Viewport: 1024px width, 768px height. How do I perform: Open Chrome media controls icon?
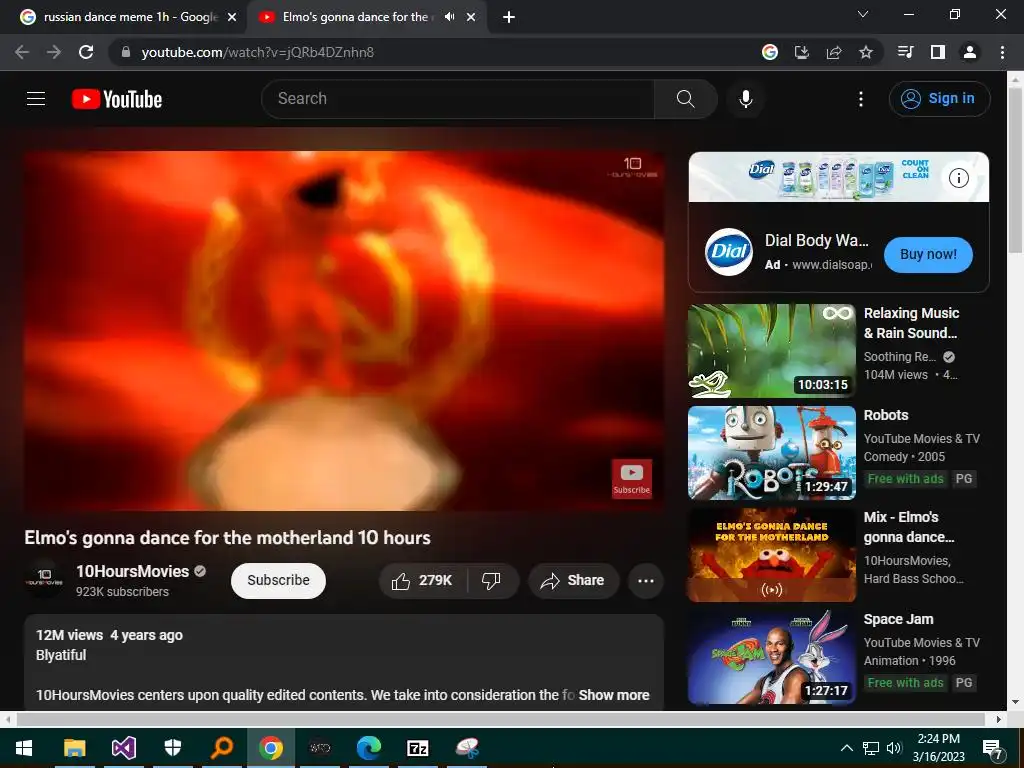pos(906,52)
